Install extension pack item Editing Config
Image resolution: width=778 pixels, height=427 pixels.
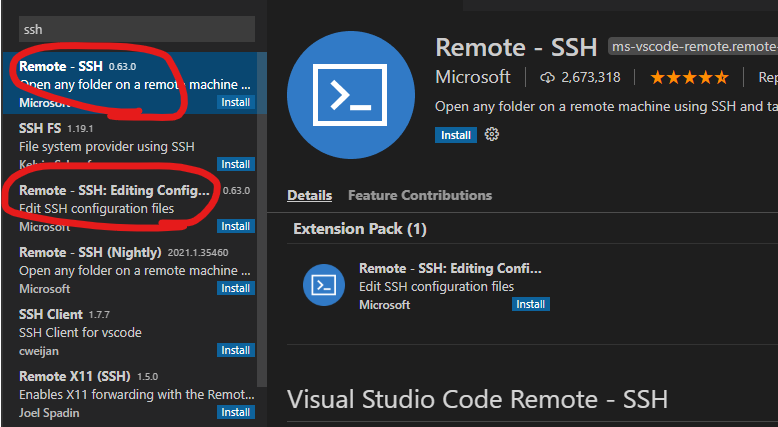coord(530,304)
